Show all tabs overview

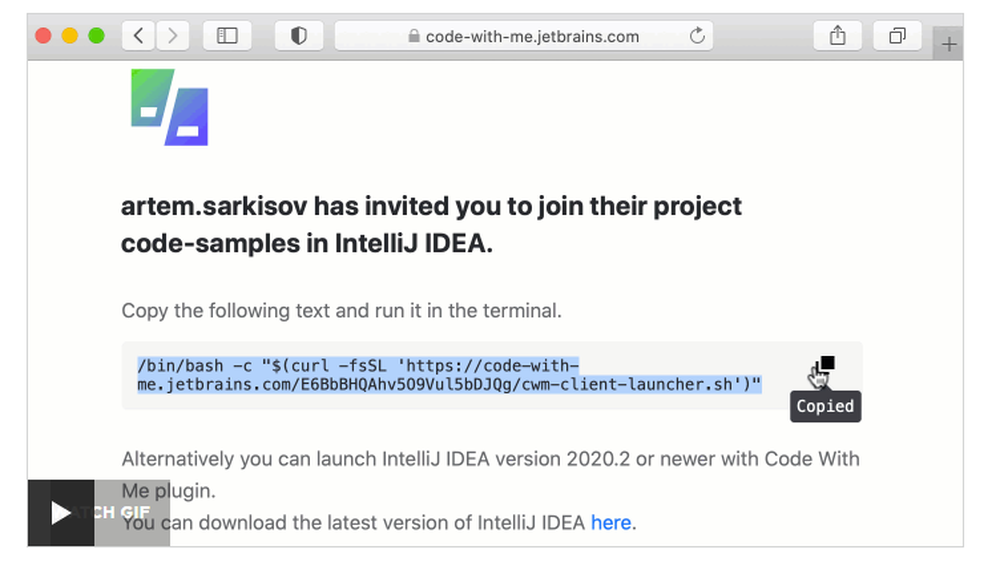[897, 36]
